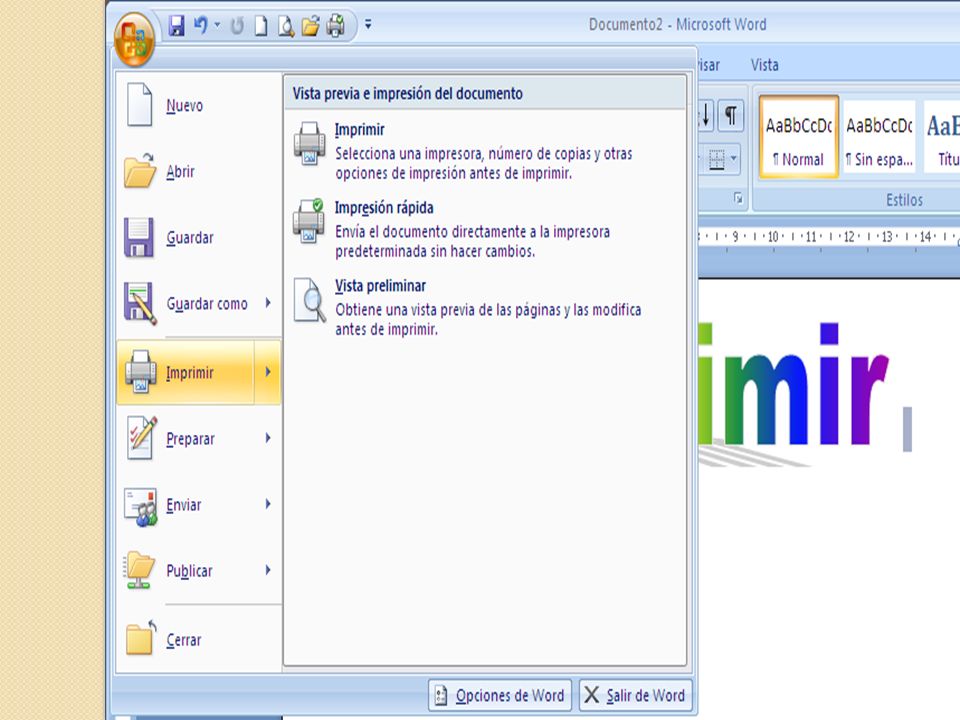Image resolution: width=960 pixels, height=720 pixels.
Task: Click the Cerrar folder icon
Action: tap(141, 639)
